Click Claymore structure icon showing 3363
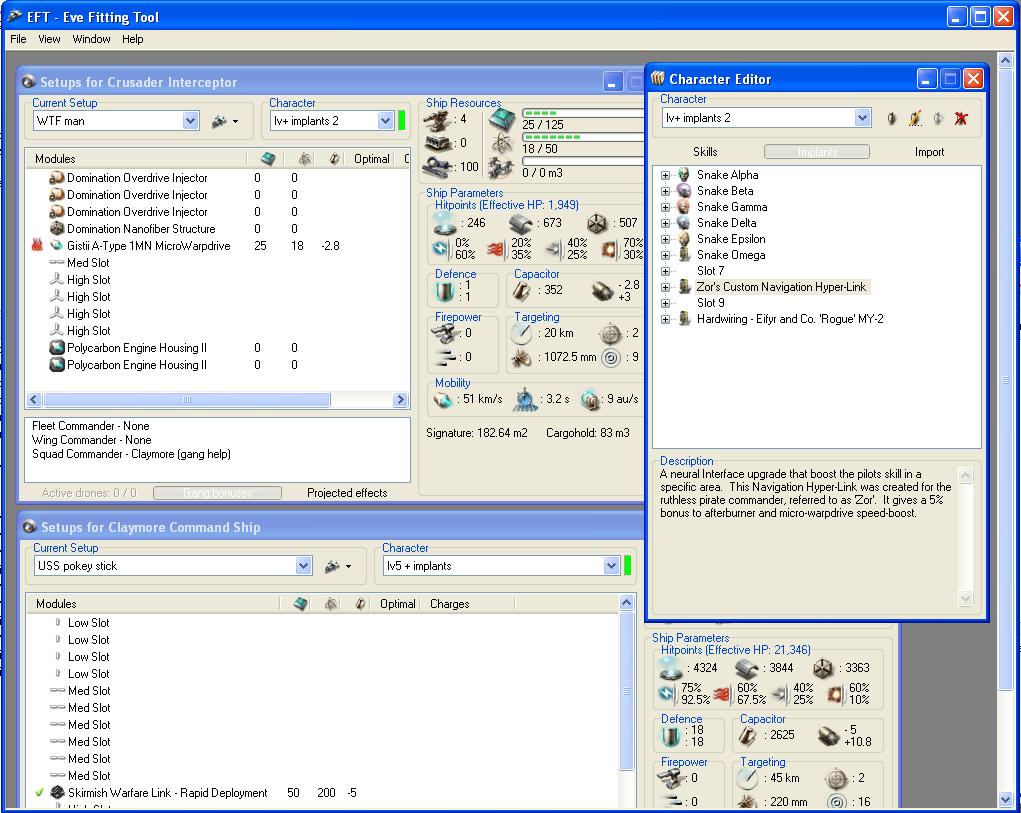The width and height of the screenshot is (1021, 813). [x=823, y=668]
